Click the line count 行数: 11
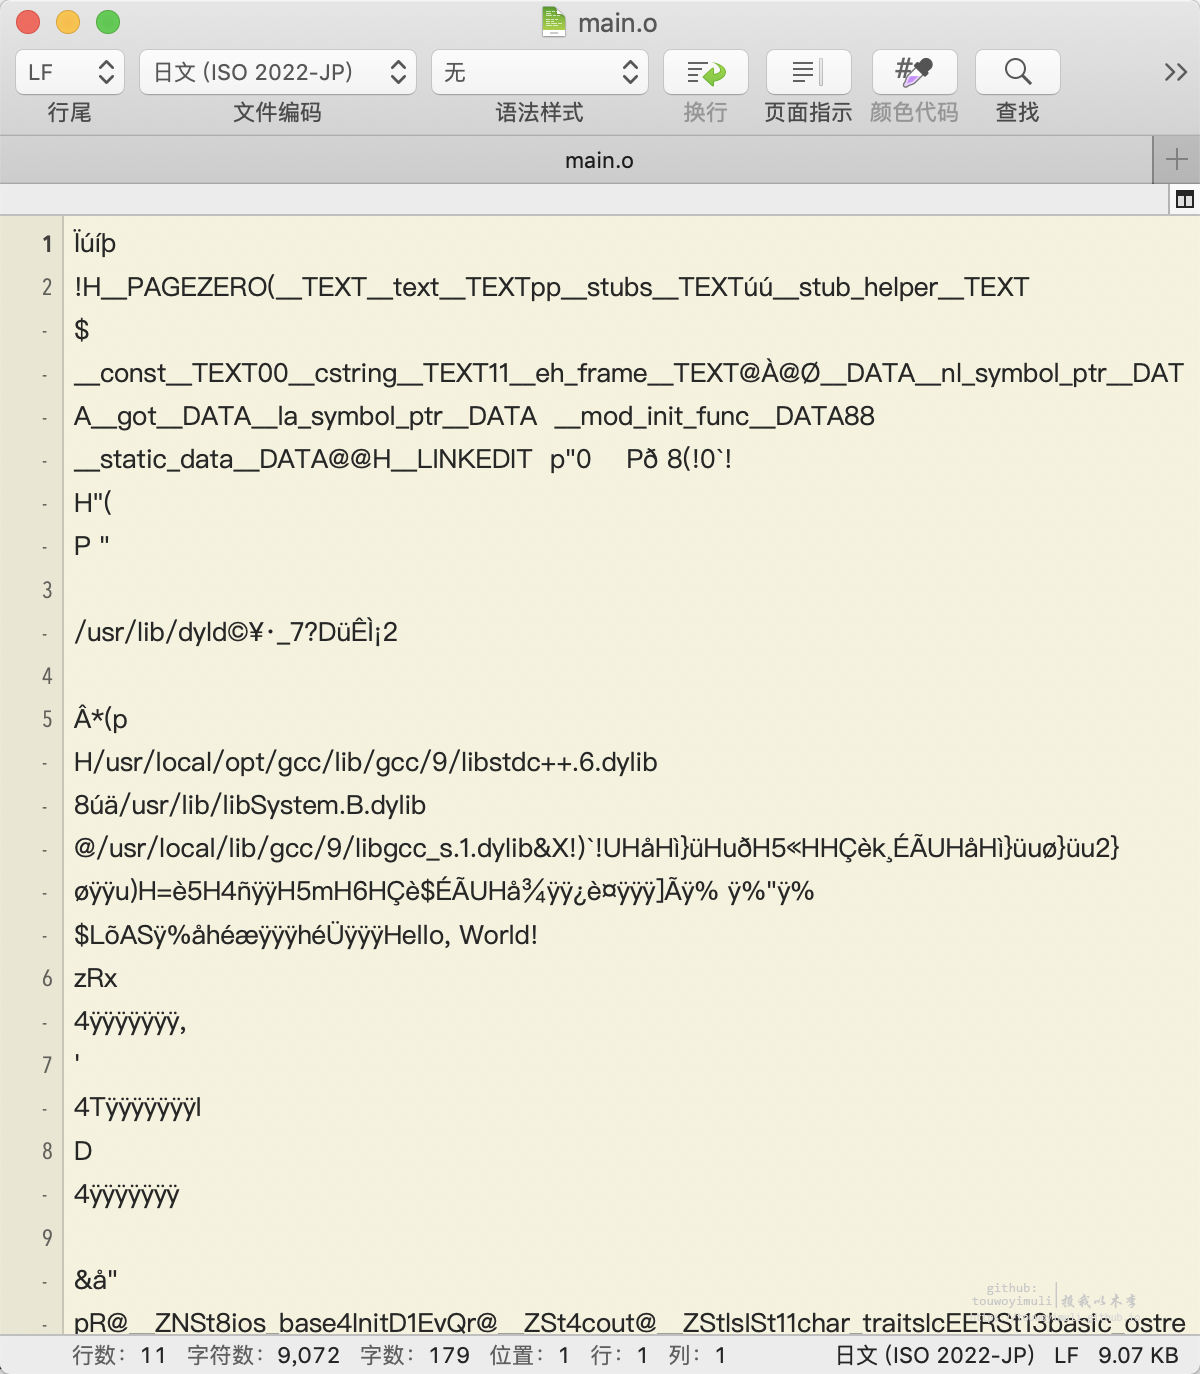 tap(119, 1355)
